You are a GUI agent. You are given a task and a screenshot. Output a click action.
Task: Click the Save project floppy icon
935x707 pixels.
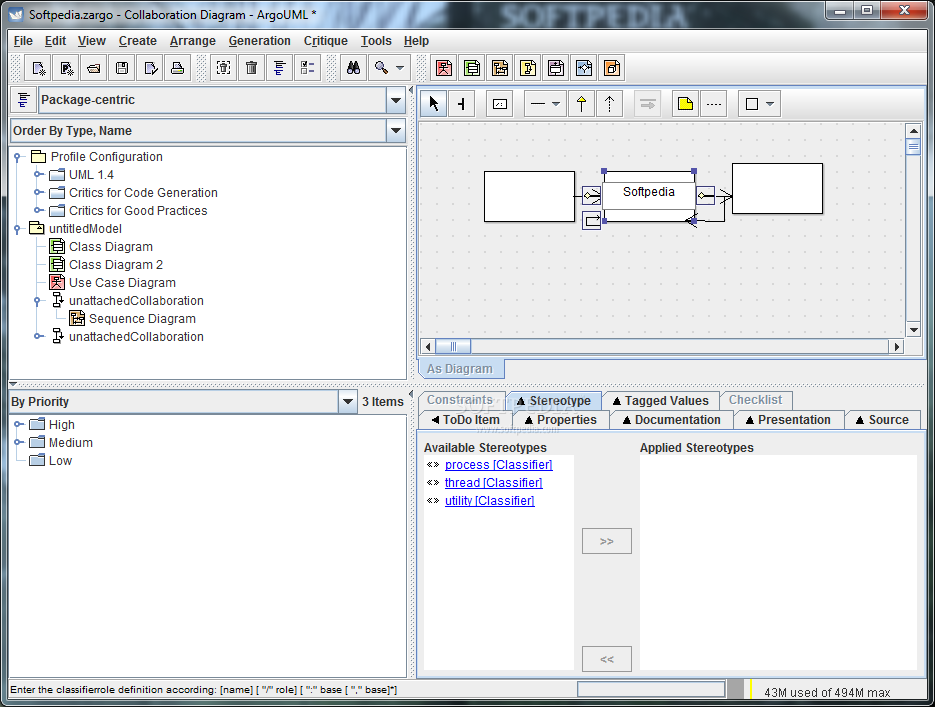[x=122, y=68]
